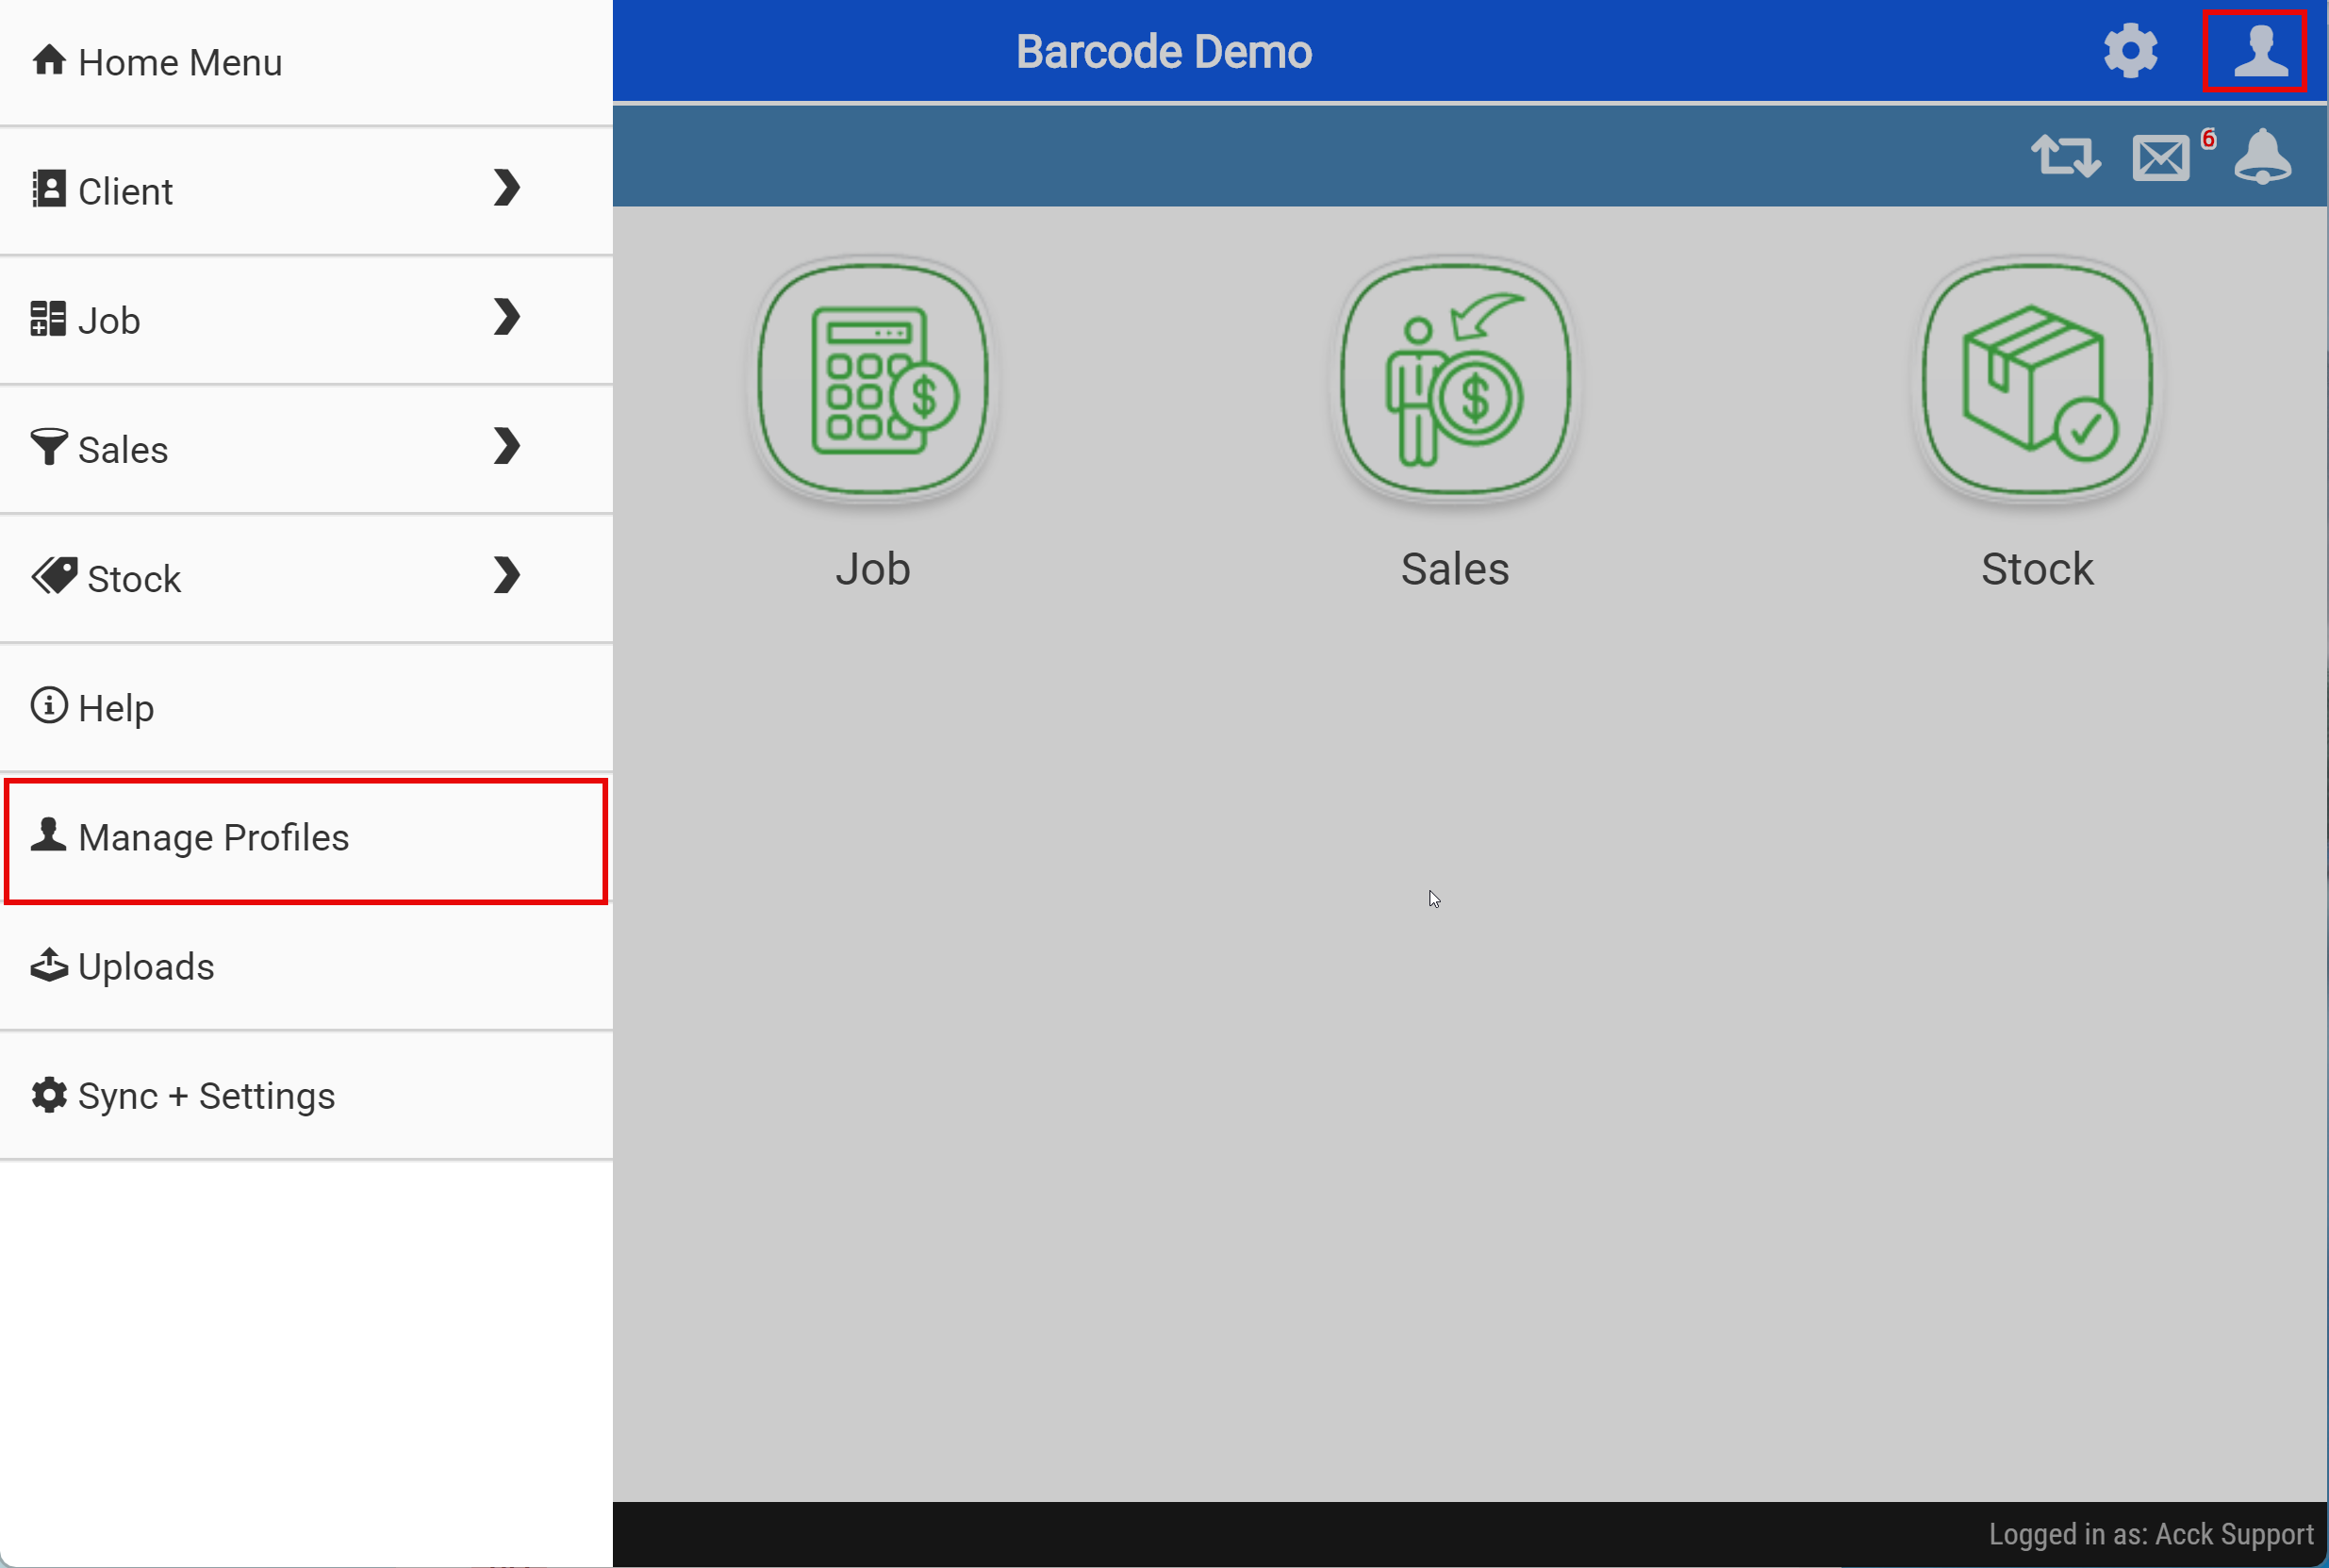Click the user profile icon in header
This screenshot has height=1568, width=2329.
tap(2259, 51)
